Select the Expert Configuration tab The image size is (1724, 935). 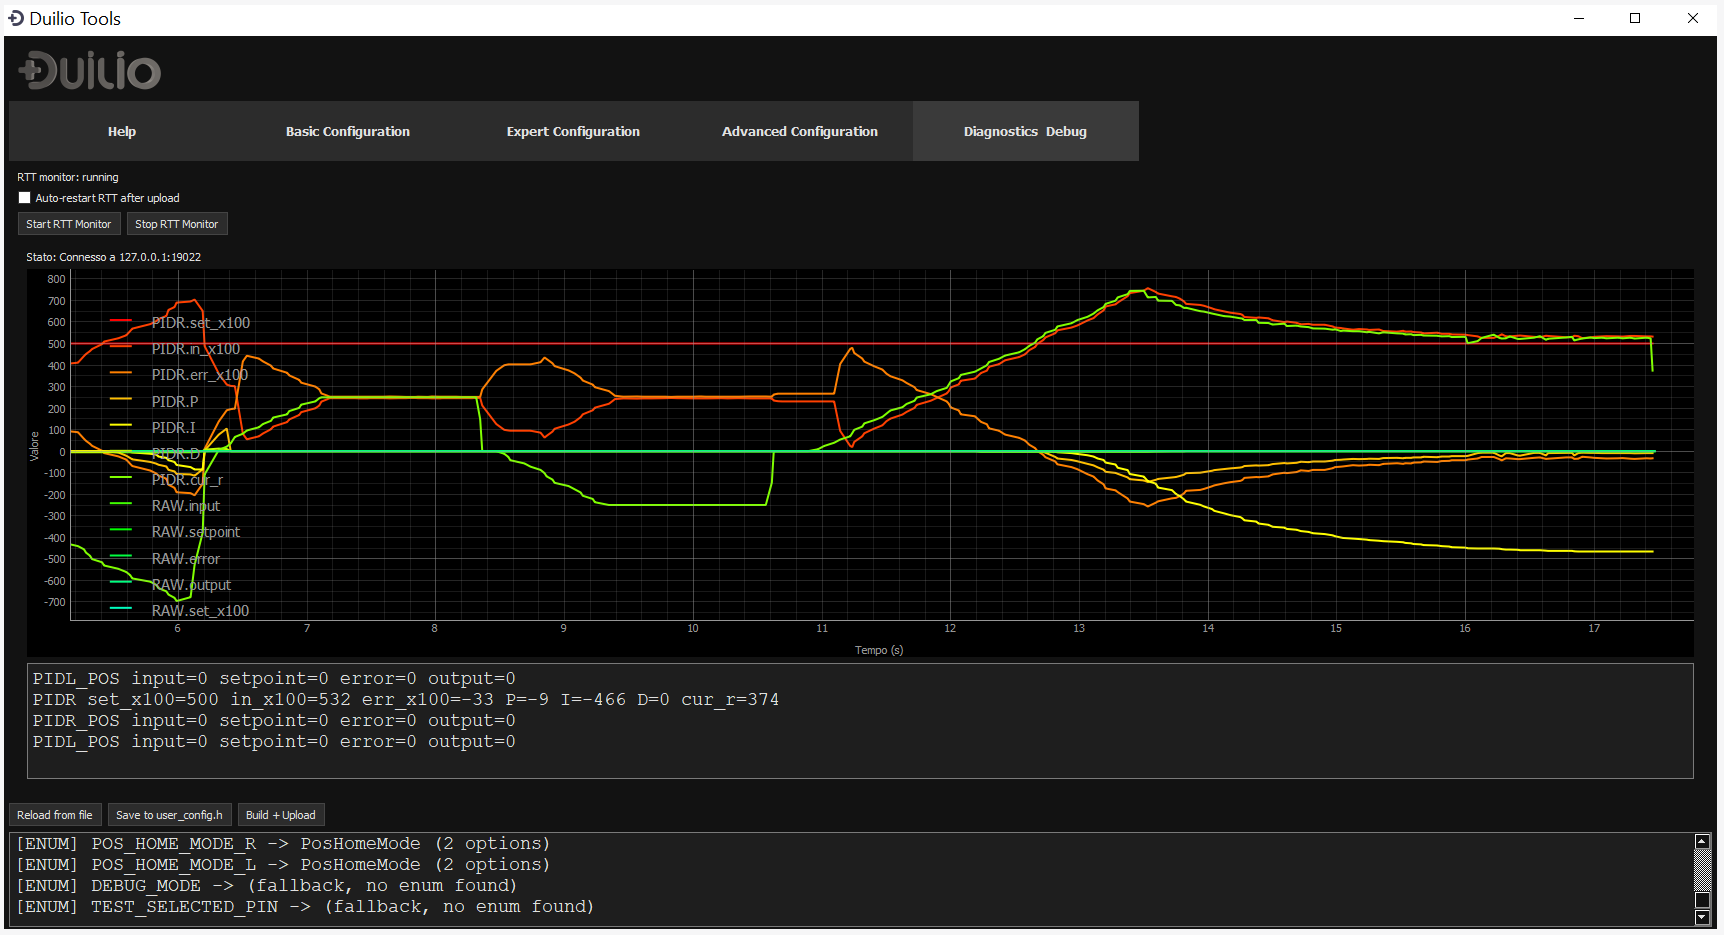click(x=573, y=131)
